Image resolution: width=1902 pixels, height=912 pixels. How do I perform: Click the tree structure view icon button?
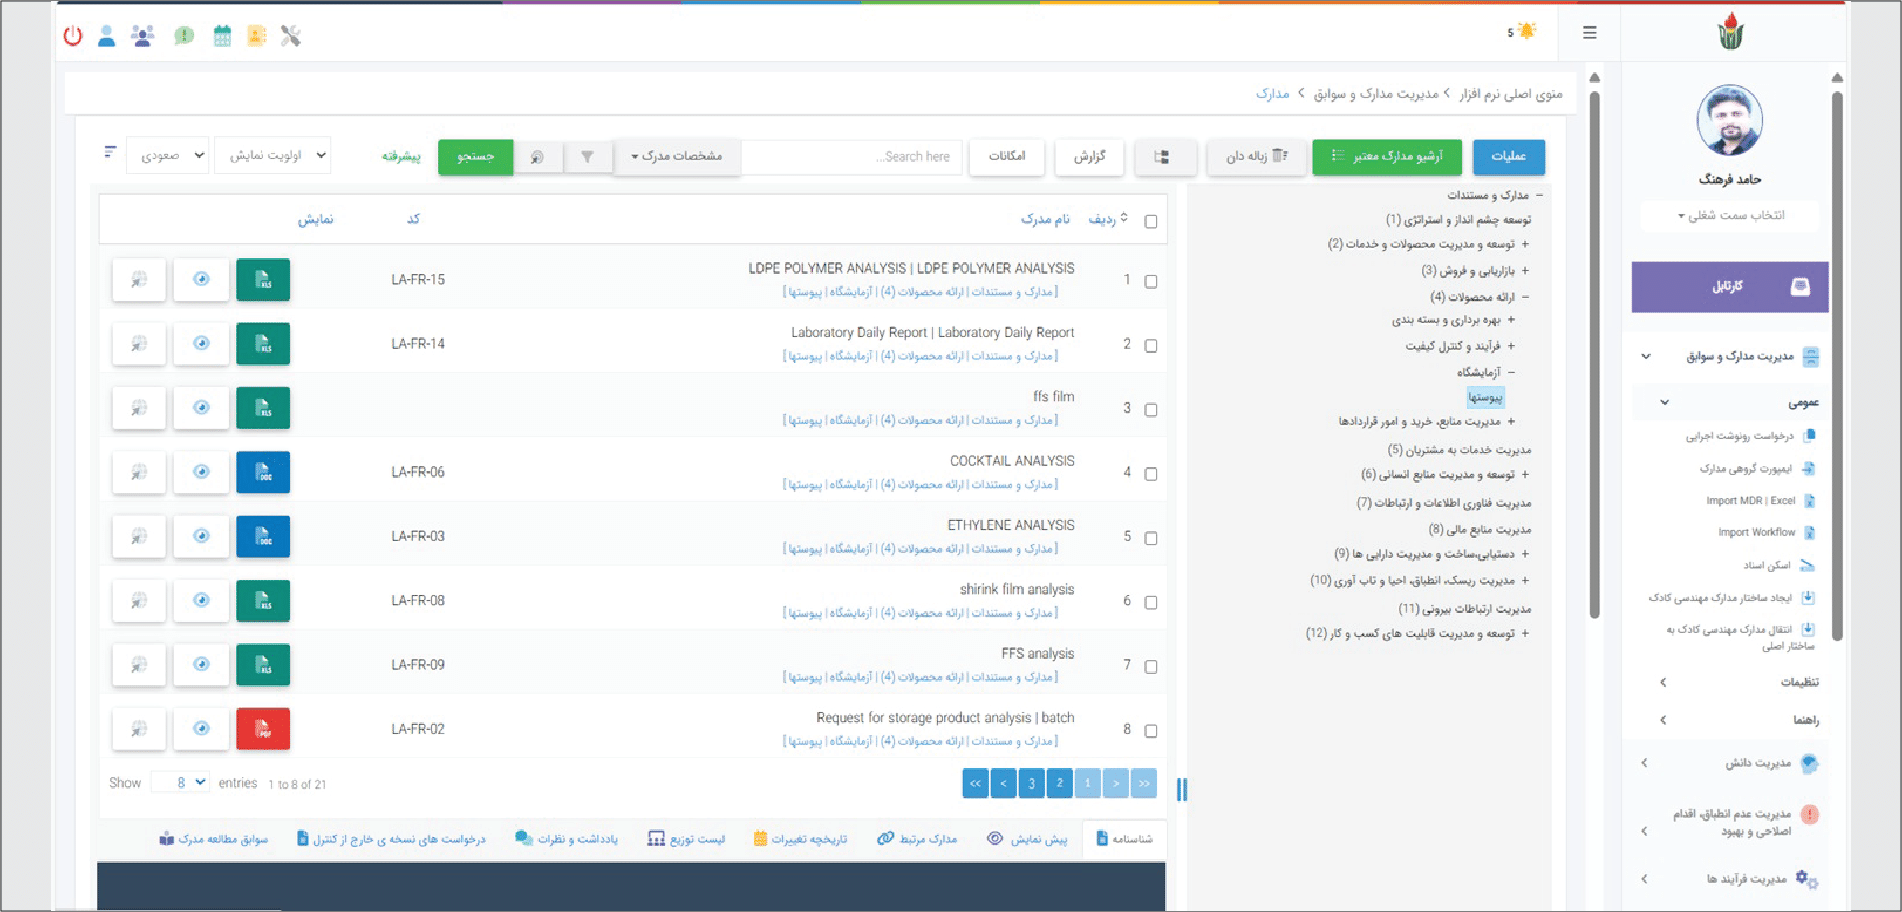point(1161,157)
